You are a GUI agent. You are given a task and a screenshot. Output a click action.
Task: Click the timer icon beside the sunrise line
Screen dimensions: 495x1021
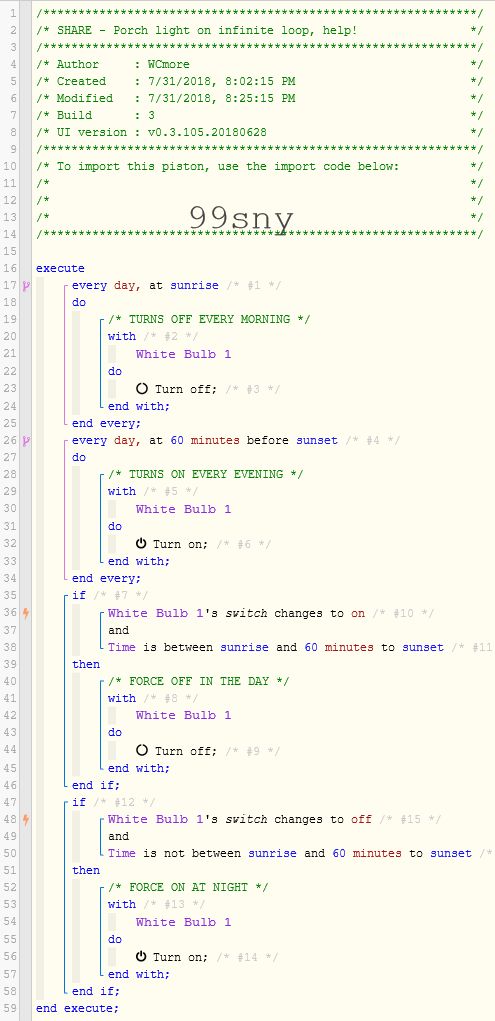coord(26,285)
